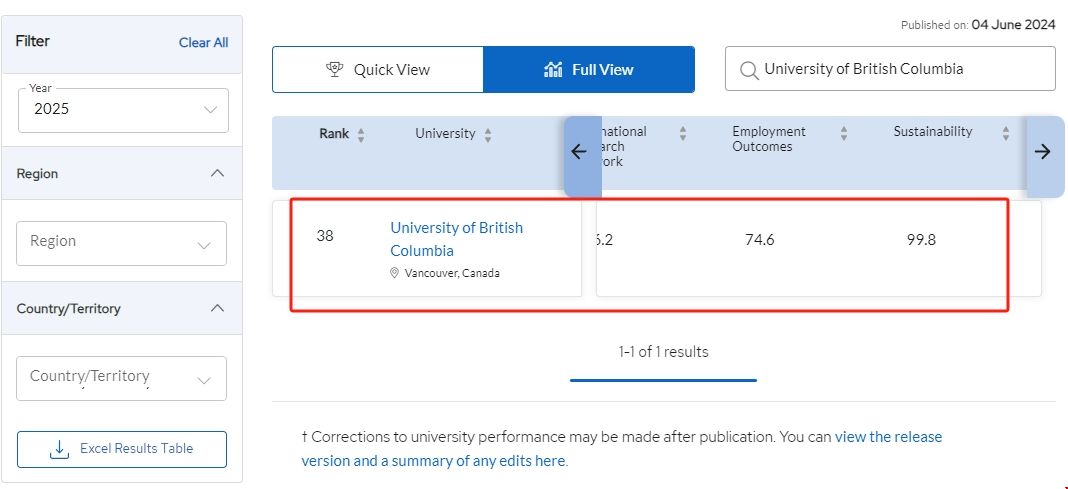Switch to Quick View tab
Image resolution: width=1068 pixels, height=489 pixels.
(378, 70)
